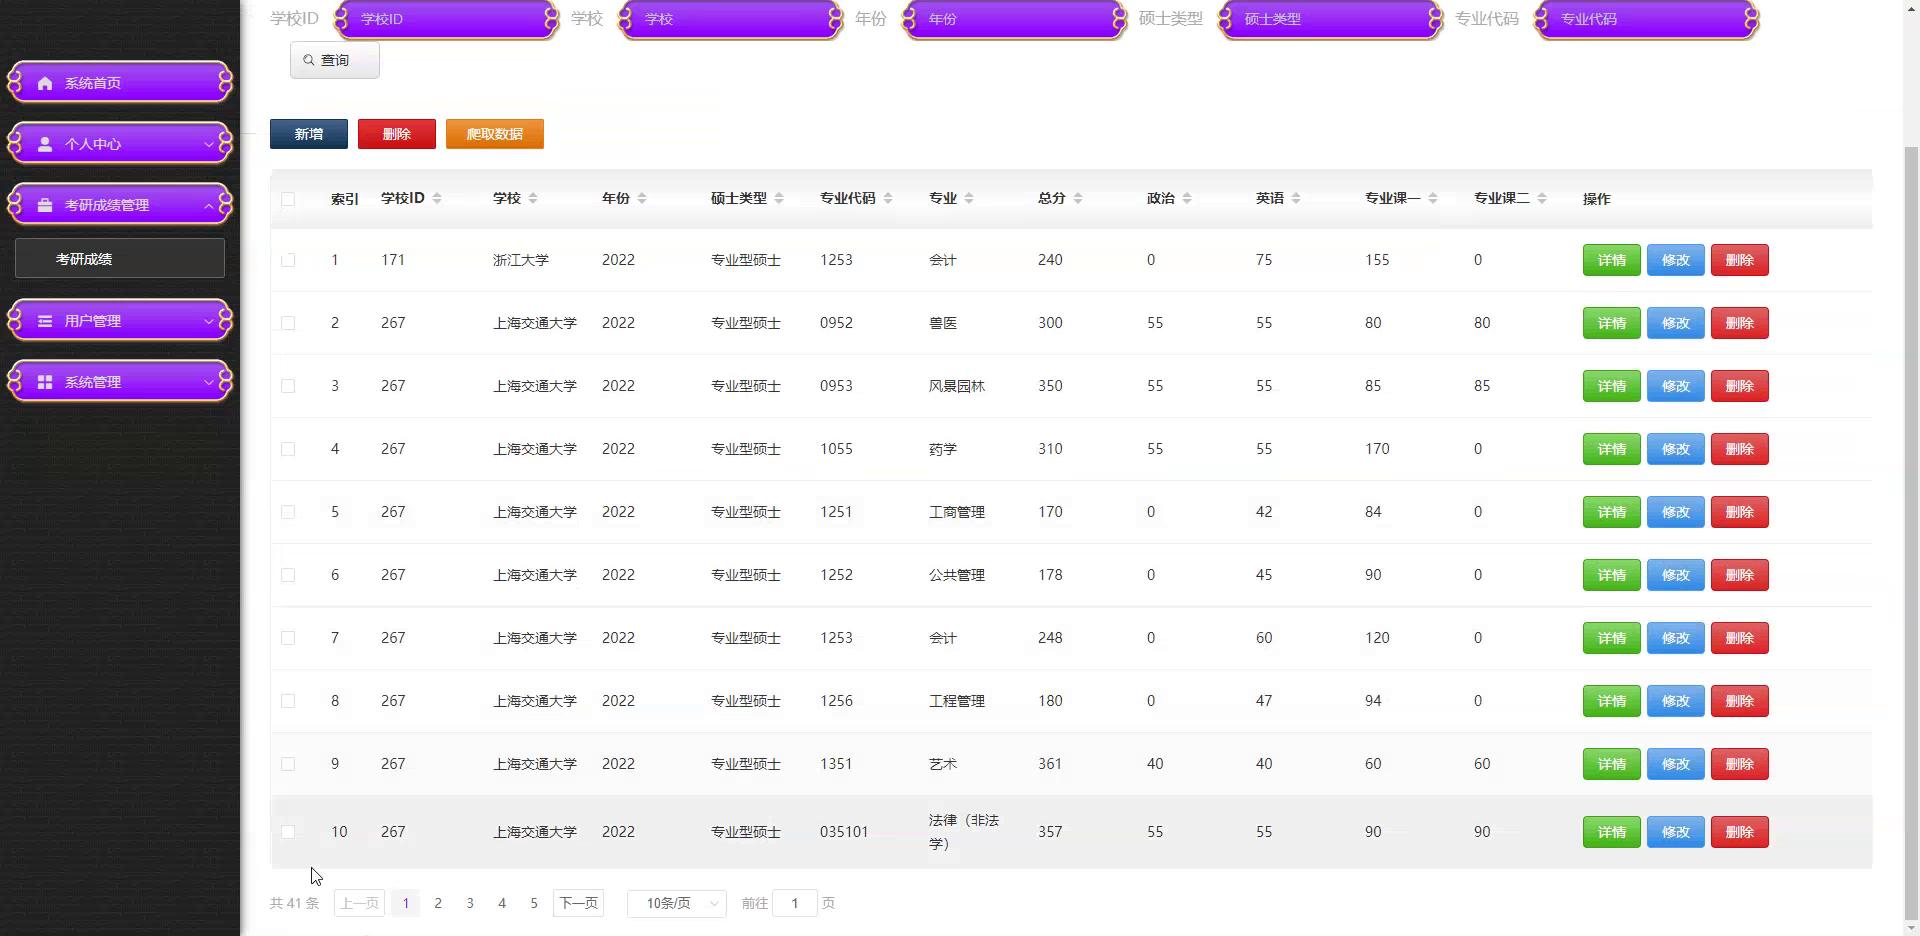Select the checkbox for row 6 公共管理

pyautogui.click(x=288, y=575)
